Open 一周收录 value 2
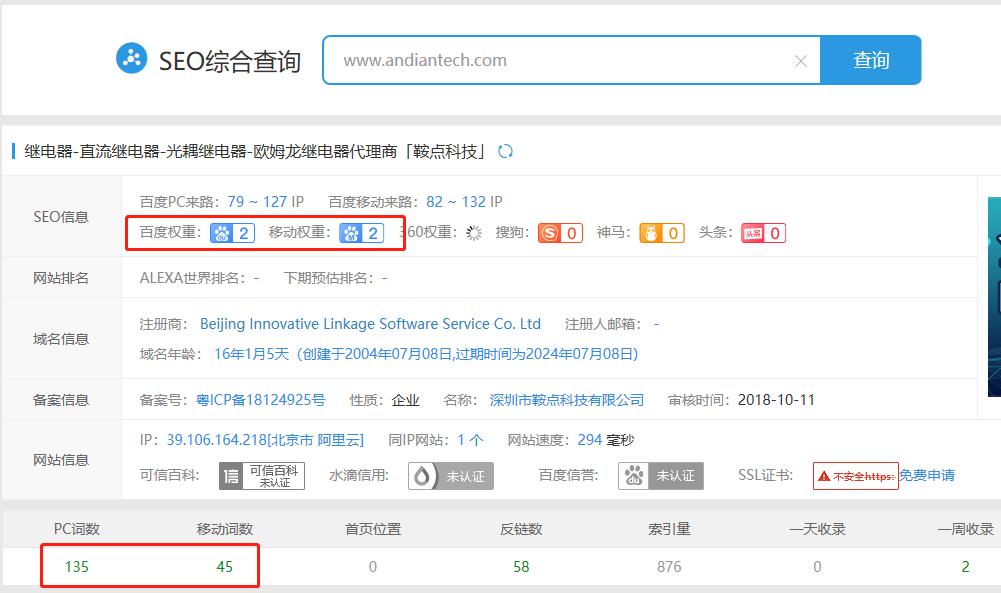1001x593 pixels. 965,567
